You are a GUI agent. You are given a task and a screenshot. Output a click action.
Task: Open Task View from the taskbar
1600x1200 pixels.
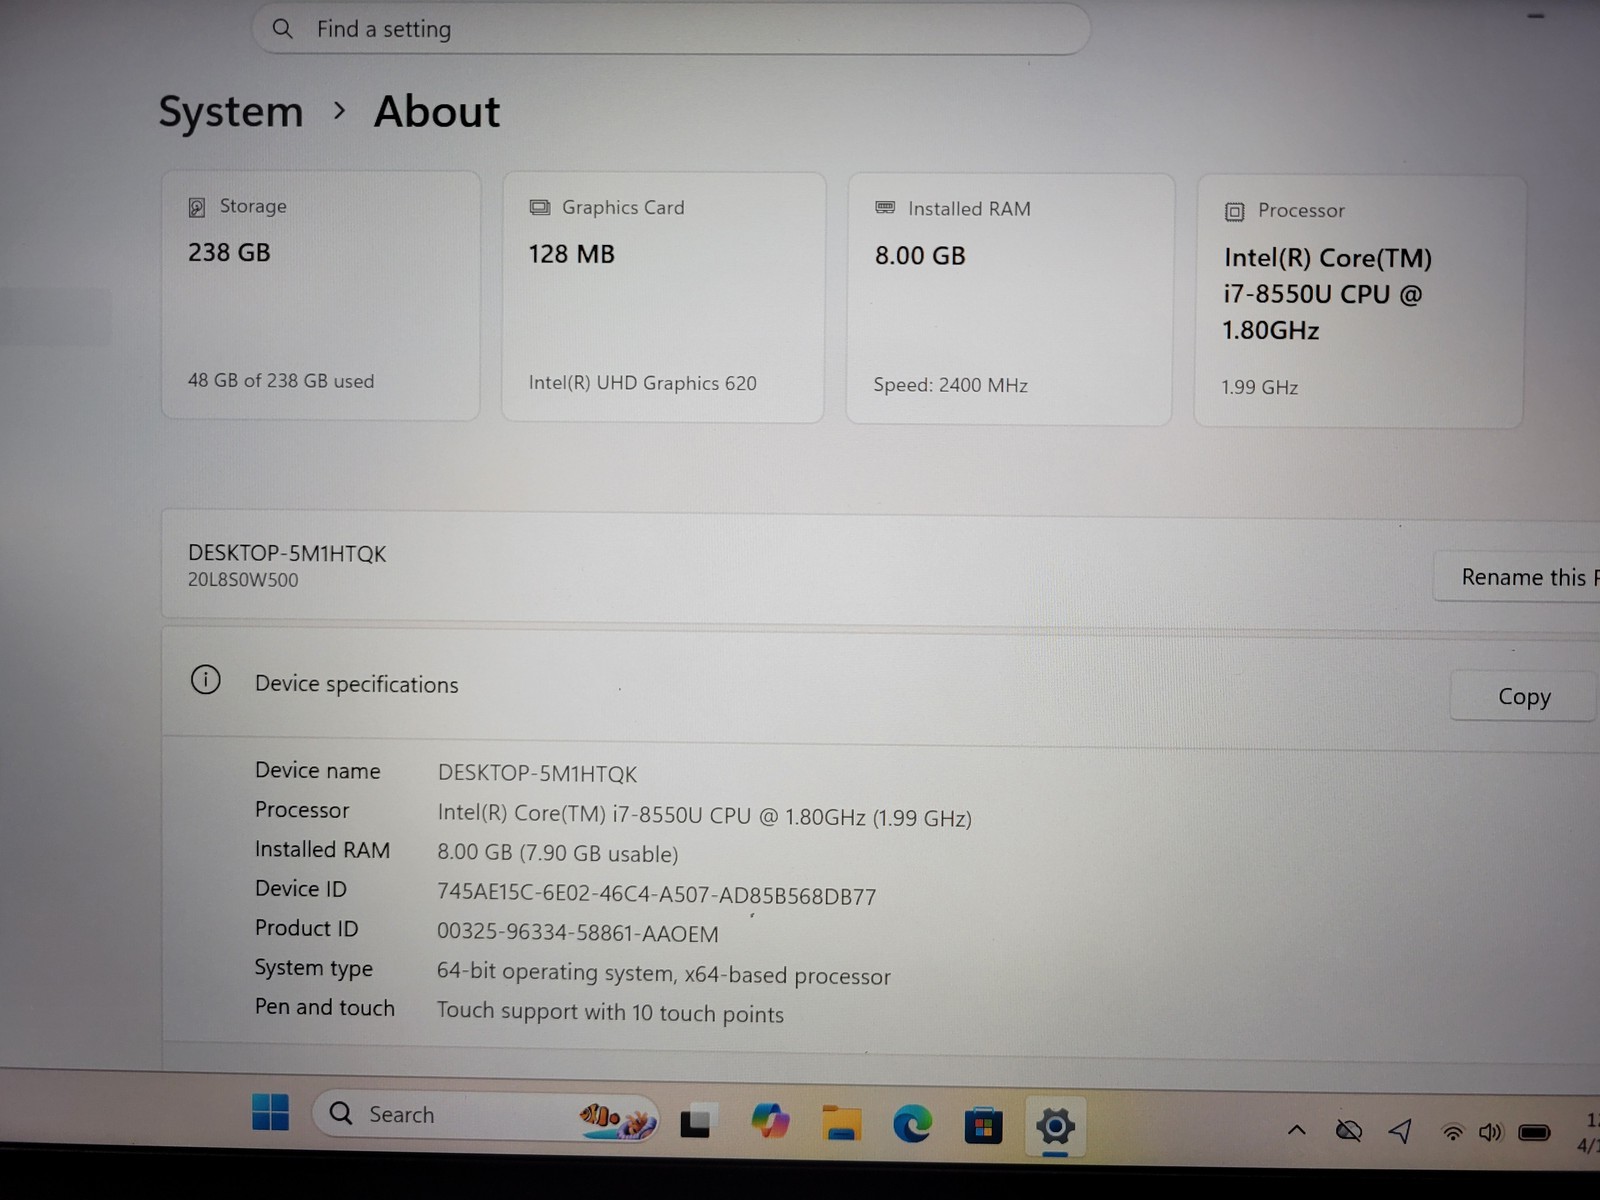coord(696,1122)
